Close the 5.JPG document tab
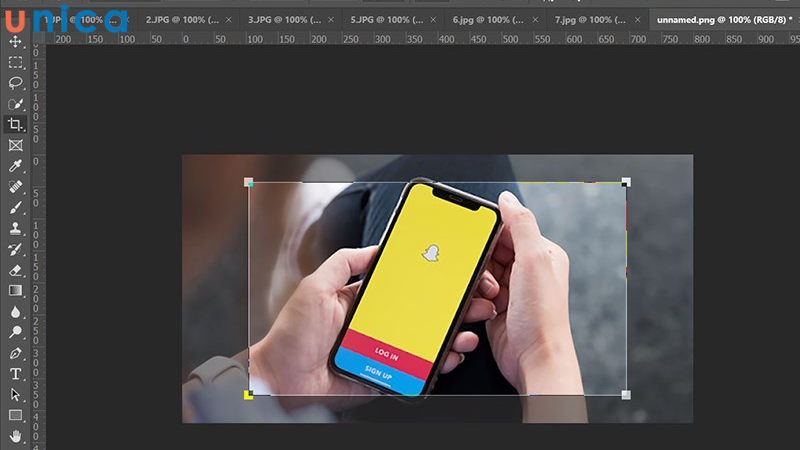The height and width of the screenshot is (450, 800). (x=433, y=20)
